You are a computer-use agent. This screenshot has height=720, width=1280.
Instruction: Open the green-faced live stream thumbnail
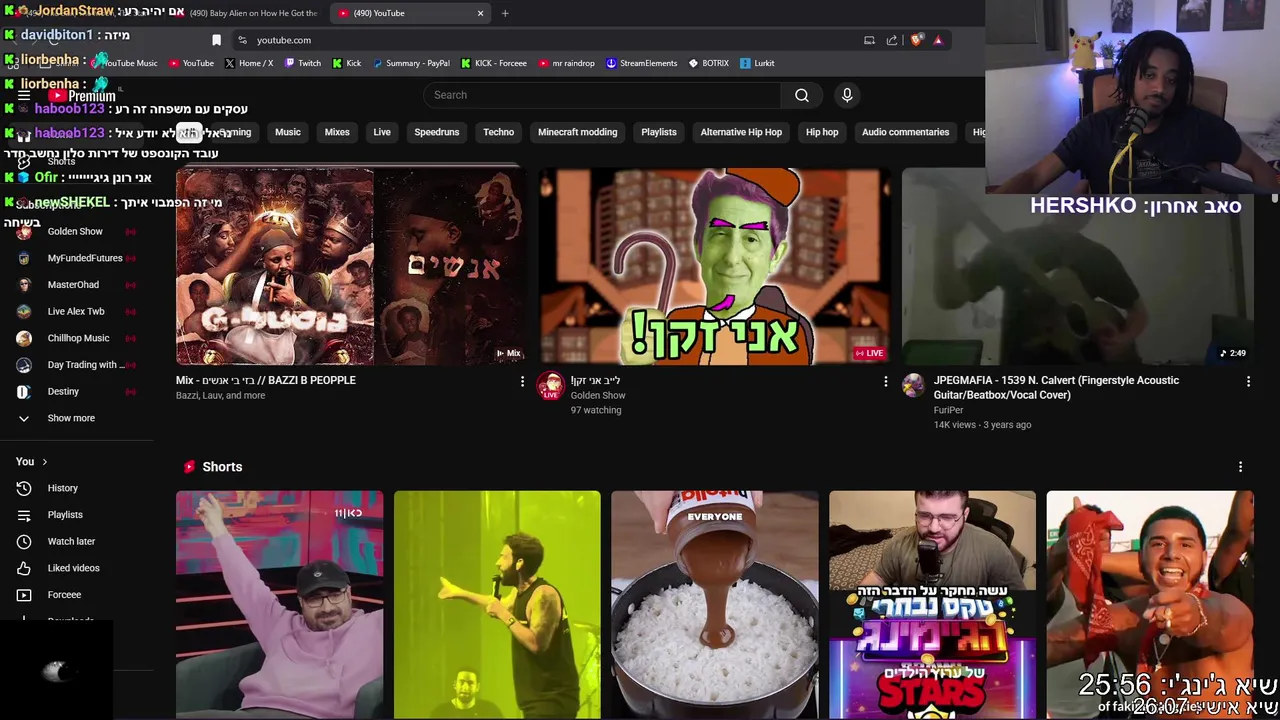(x=714, y=266)
